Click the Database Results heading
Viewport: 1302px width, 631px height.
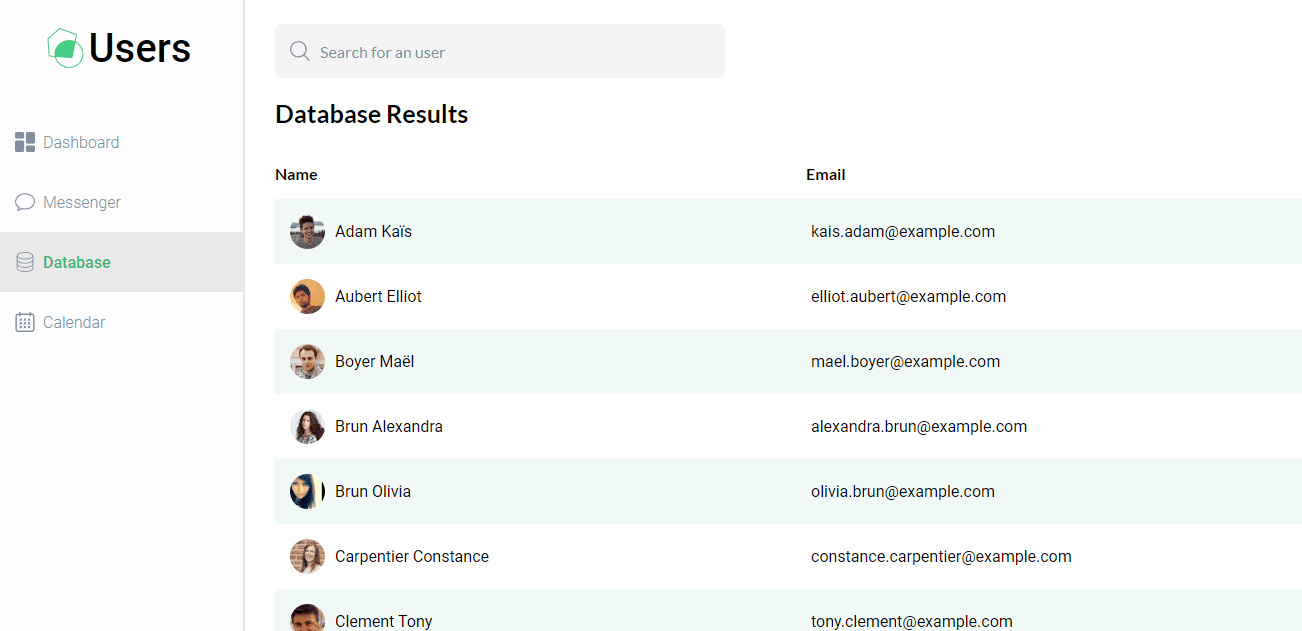pos(371,114)
